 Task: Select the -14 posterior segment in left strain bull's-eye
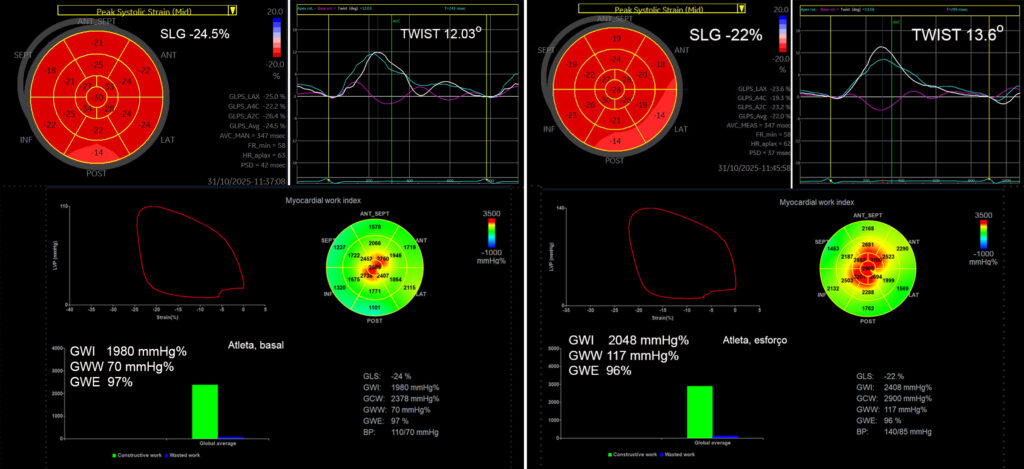coord(96,152)
